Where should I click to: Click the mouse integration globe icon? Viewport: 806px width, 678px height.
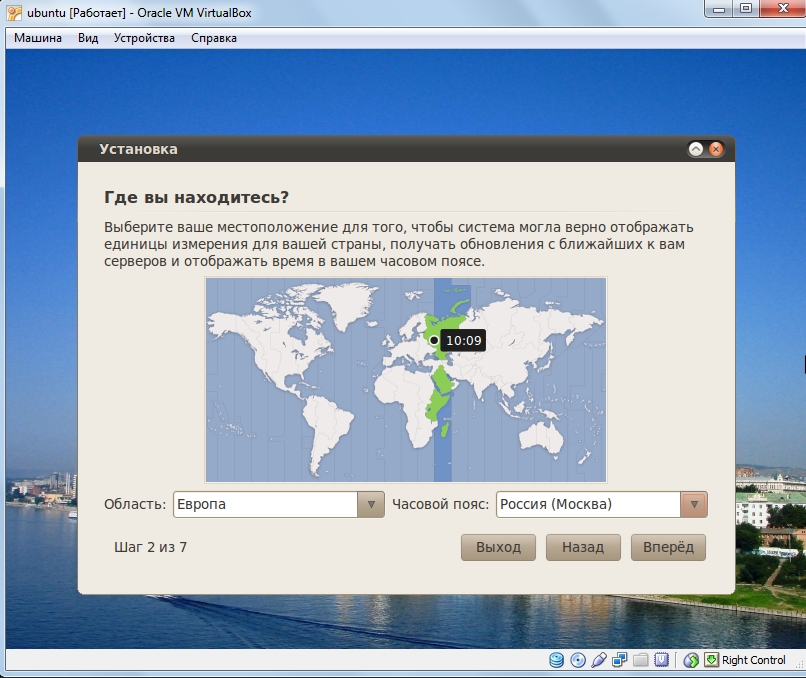tap(691, 660)
